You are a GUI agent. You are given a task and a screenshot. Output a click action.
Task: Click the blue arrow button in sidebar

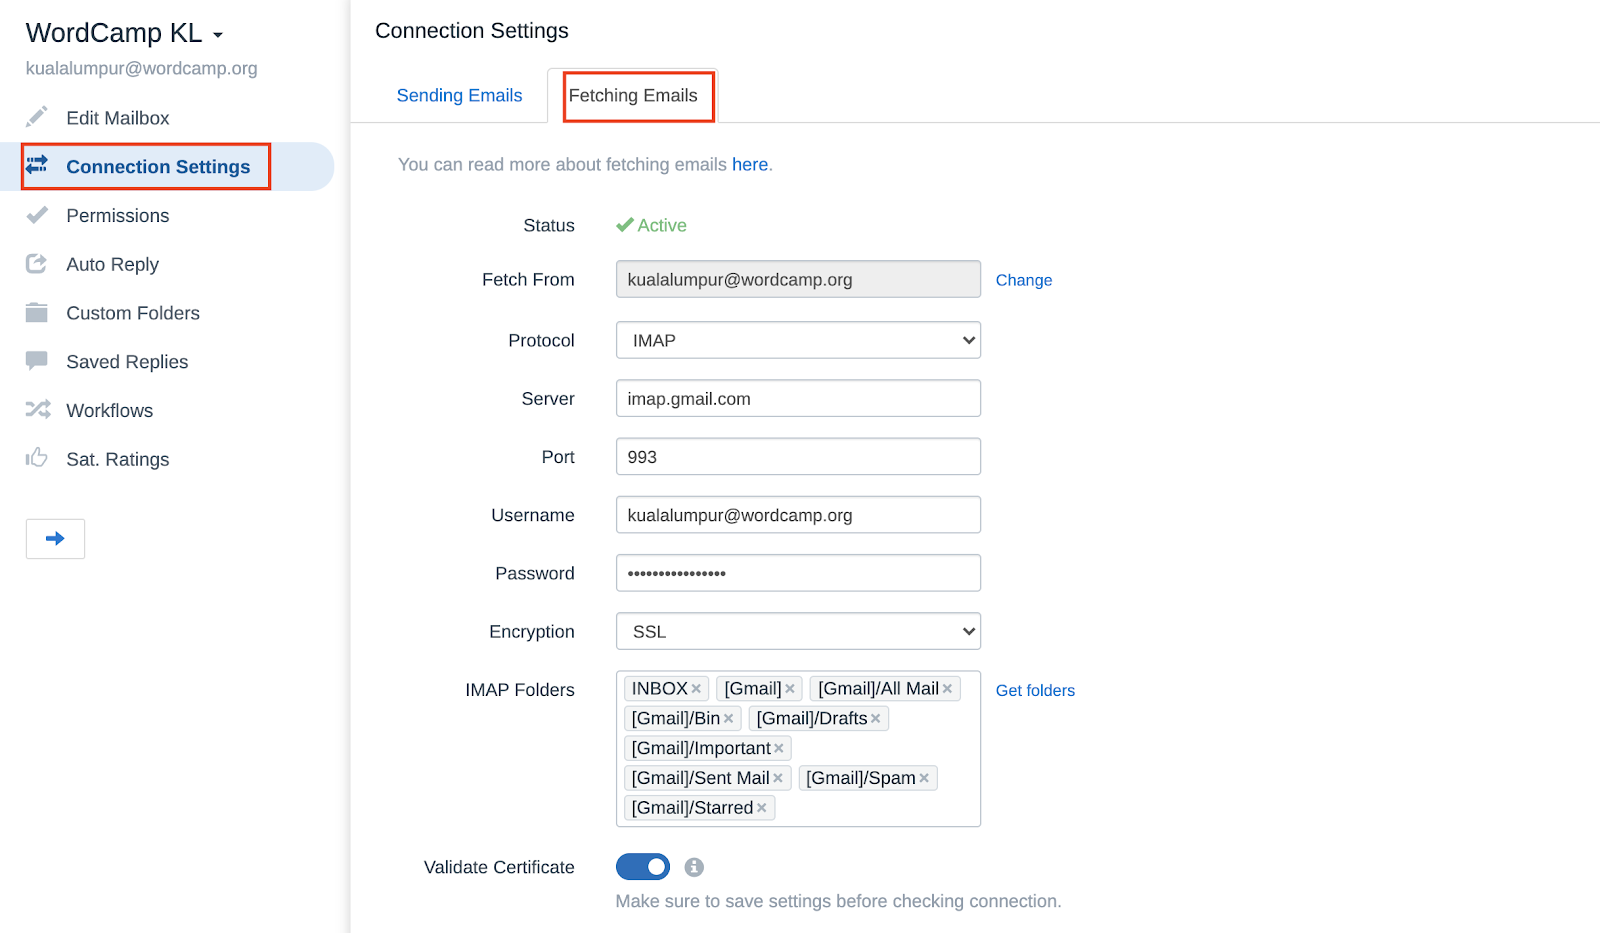(x=55, y=539)
